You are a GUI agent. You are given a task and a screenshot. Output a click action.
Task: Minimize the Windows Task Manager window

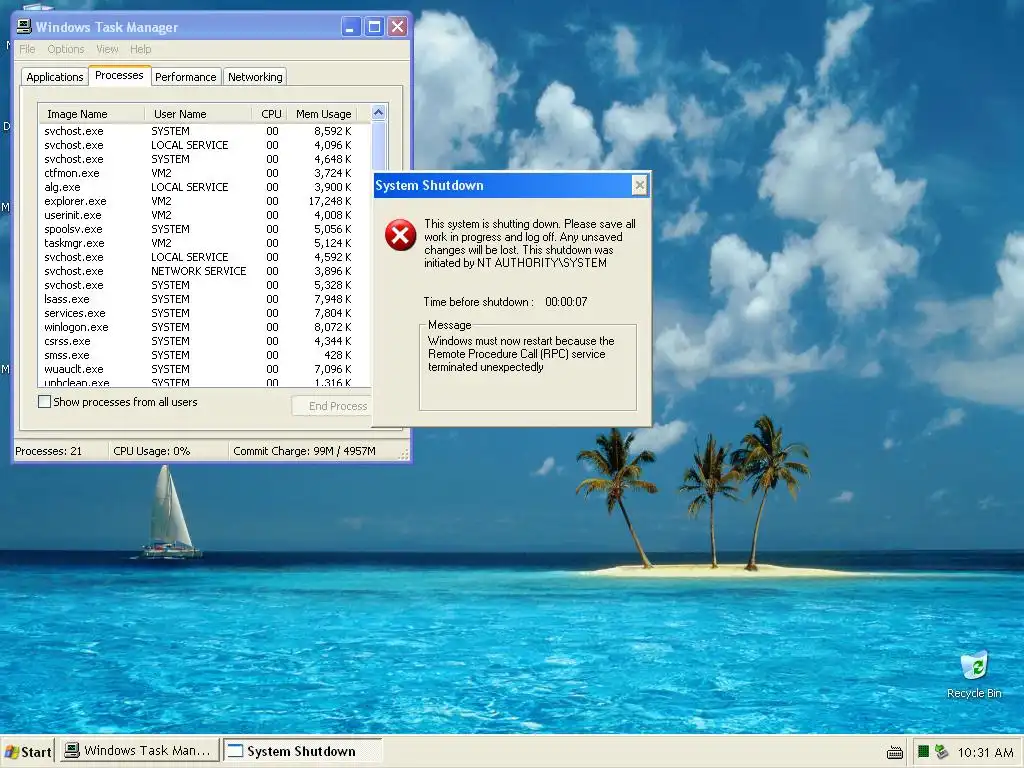click(351, 27)
